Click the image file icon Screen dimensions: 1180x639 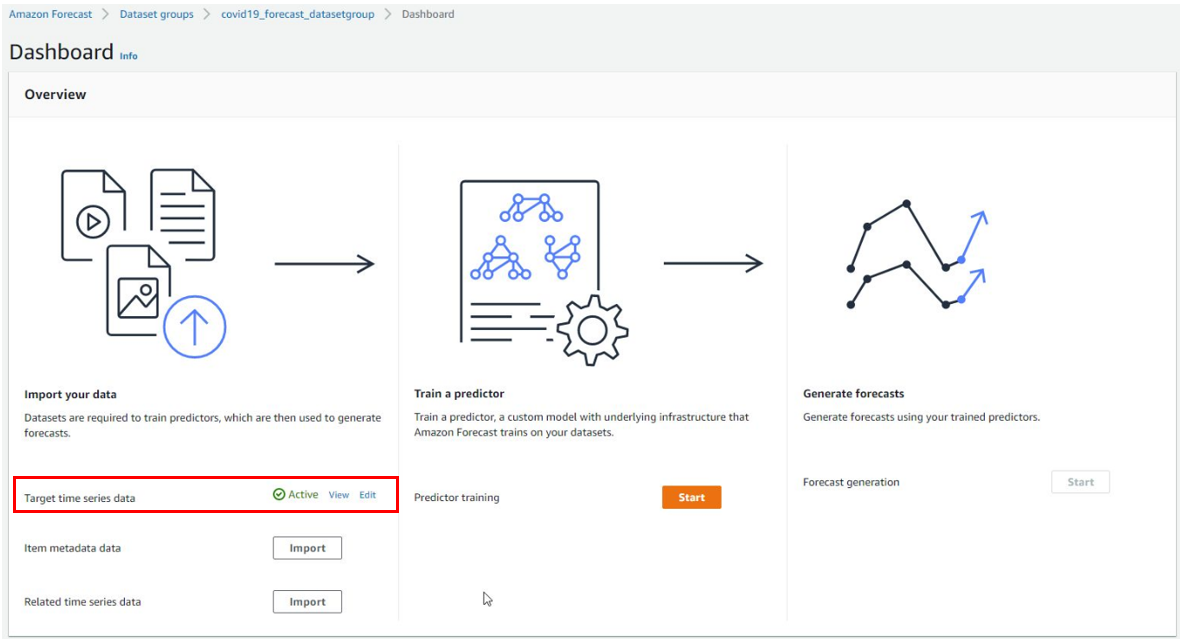click(x=138, y=291)
